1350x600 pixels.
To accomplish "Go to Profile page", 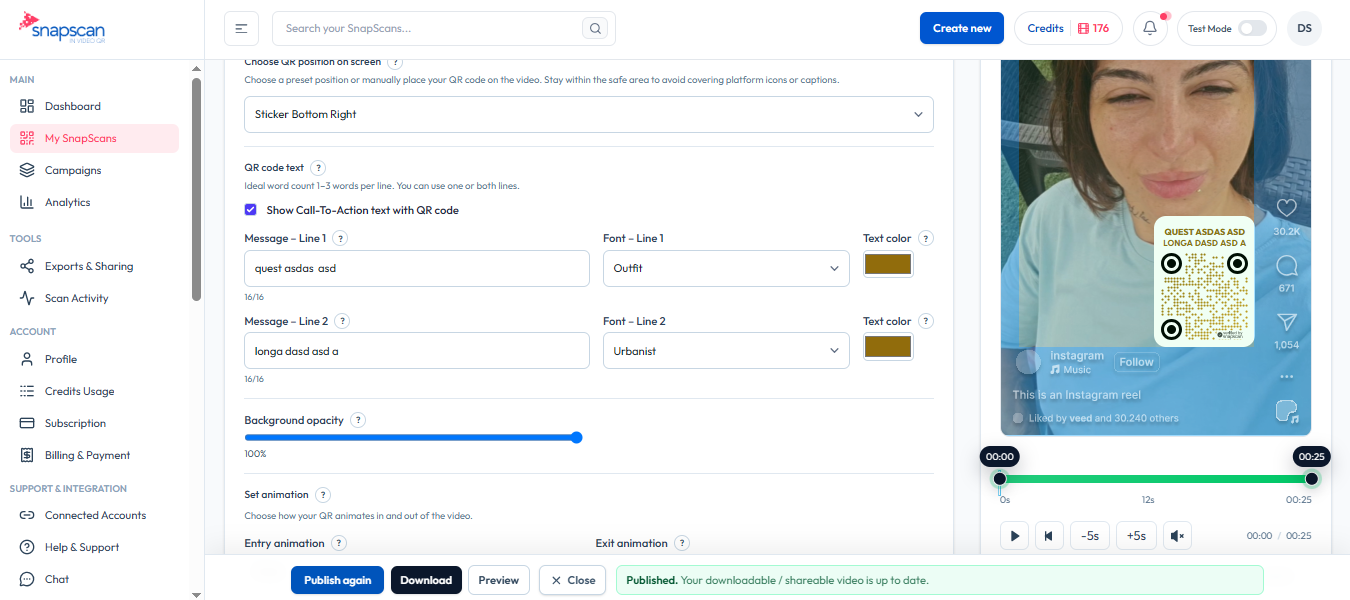I will pyautogui.click(x=95, y=359).
